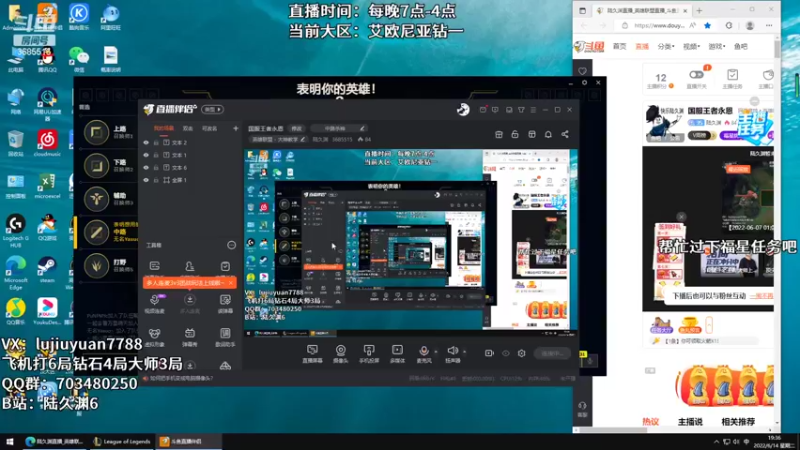Image resolution: width=800 pixels, height=450 pixels.
Task: Open settings gear in bottom toolbar
Action: [x=521, y=353]
